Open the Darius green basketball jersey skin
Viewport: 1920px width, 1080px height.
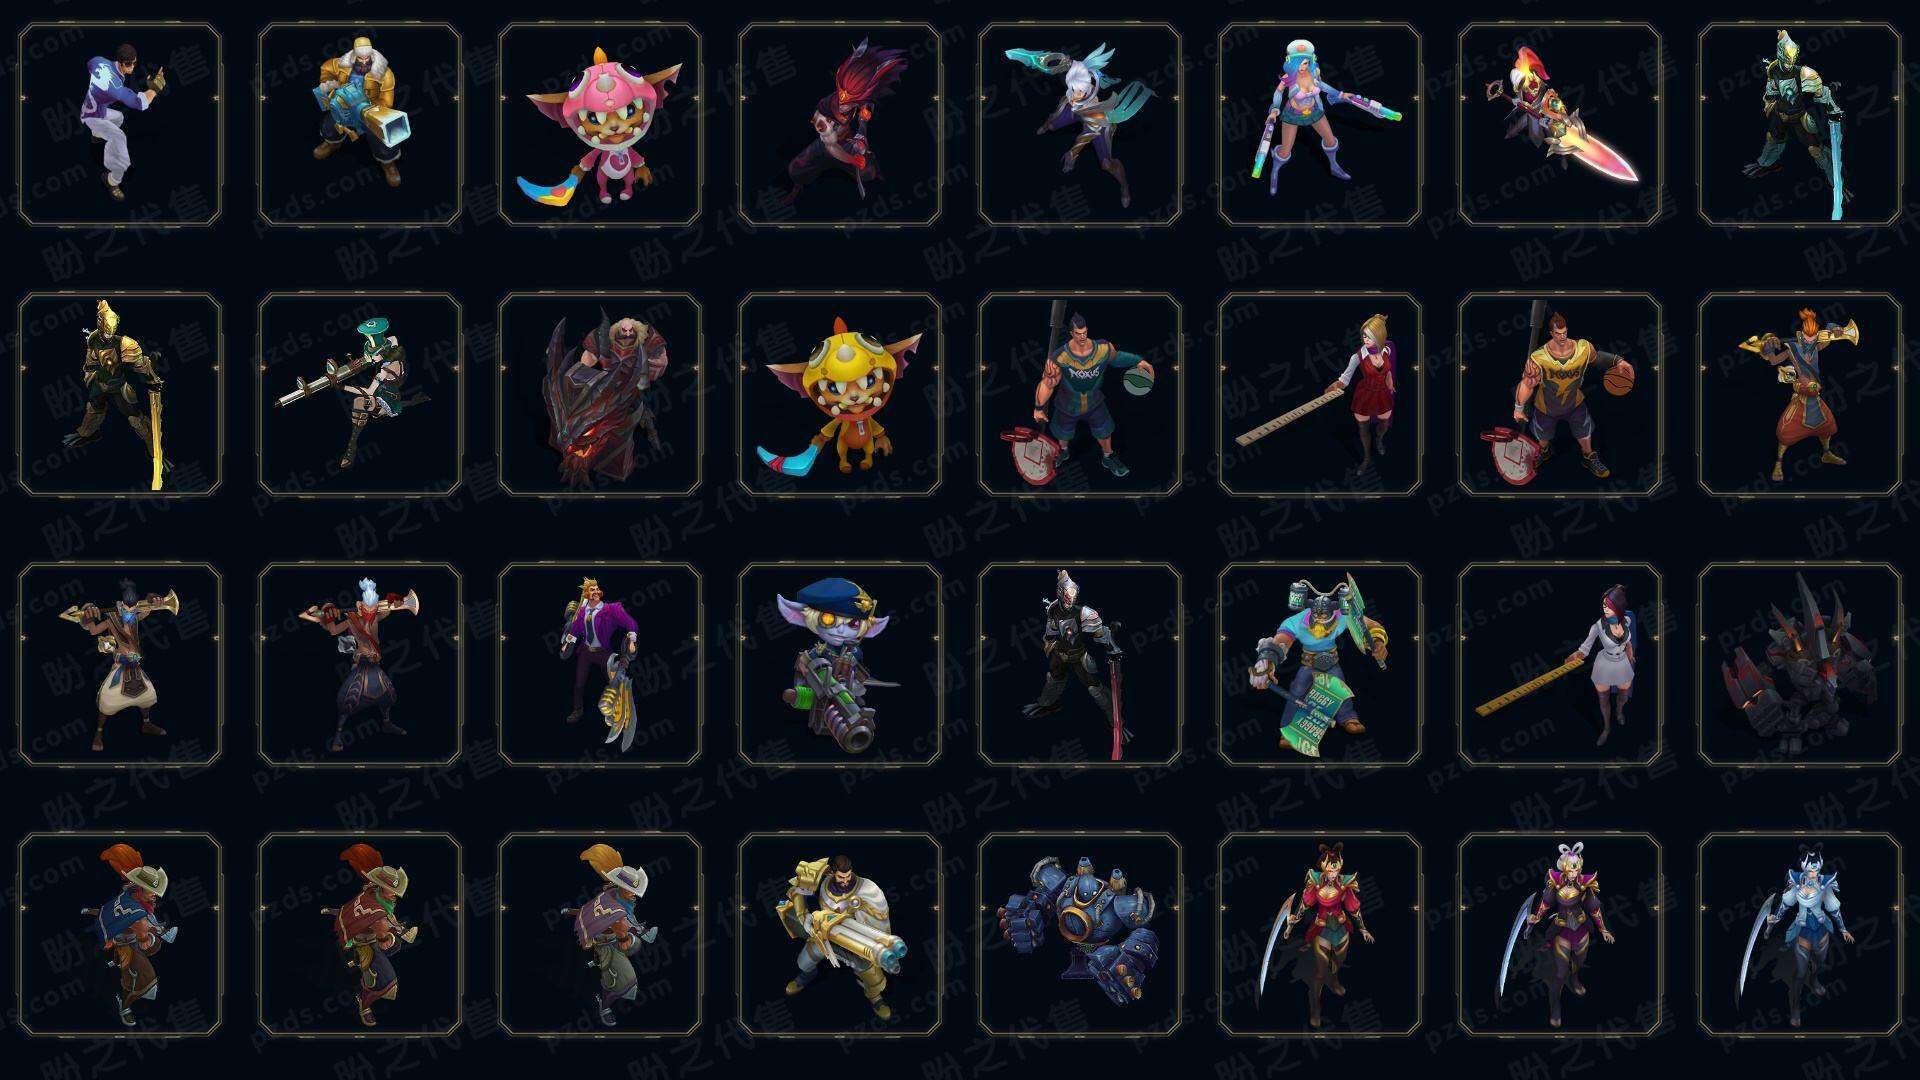click(x=1080, y=395)
